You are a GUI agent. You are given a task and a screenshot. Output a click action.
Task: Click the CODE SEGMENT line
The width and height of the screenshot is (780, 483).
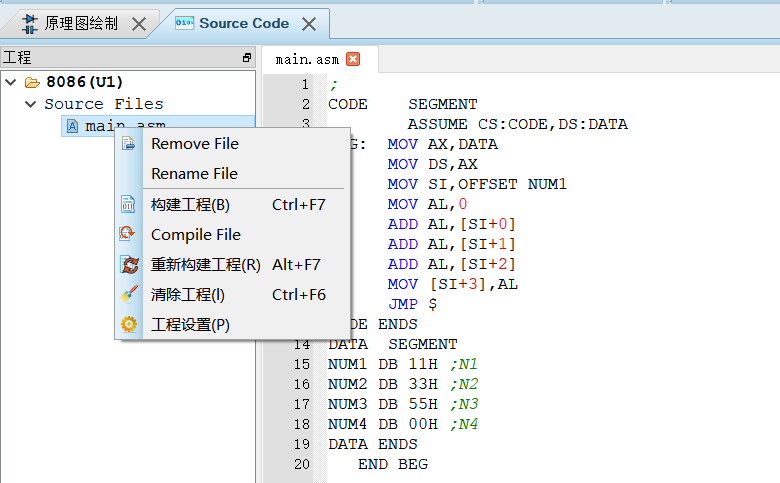[x=402, y=104]
